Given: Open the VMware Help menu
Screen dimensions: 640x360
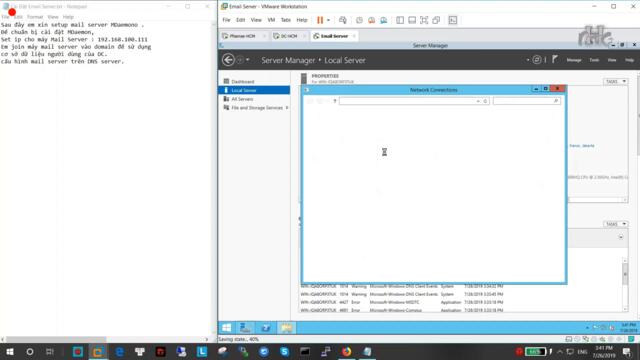Looking at the screenshot, I should pyautogui.click(x=302, y=20).
